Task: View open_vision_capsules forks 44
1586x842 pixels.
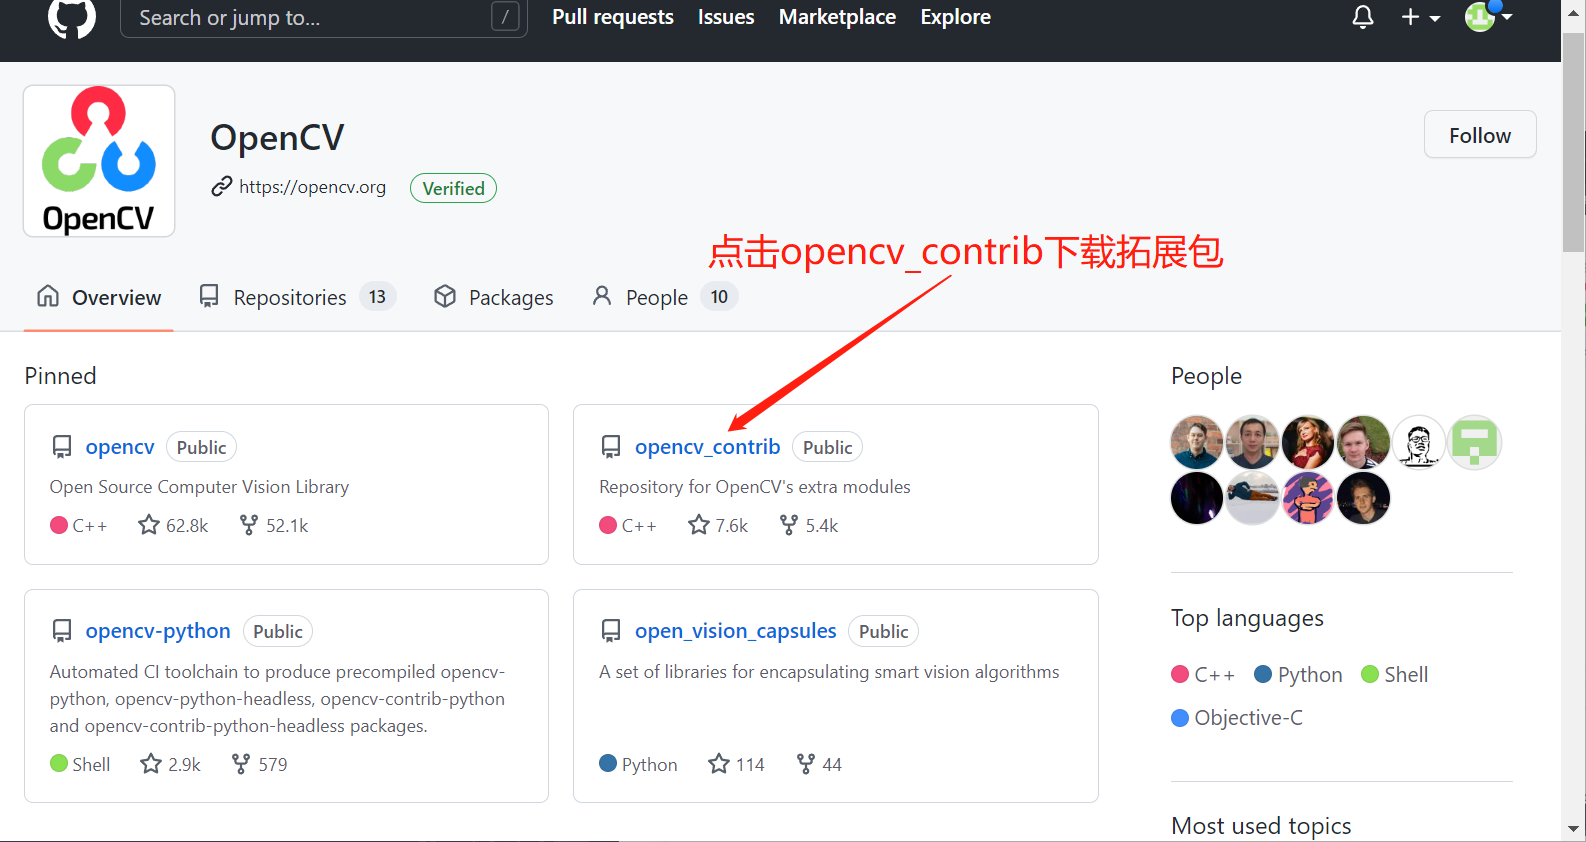Action: click(x=819, y=764)
